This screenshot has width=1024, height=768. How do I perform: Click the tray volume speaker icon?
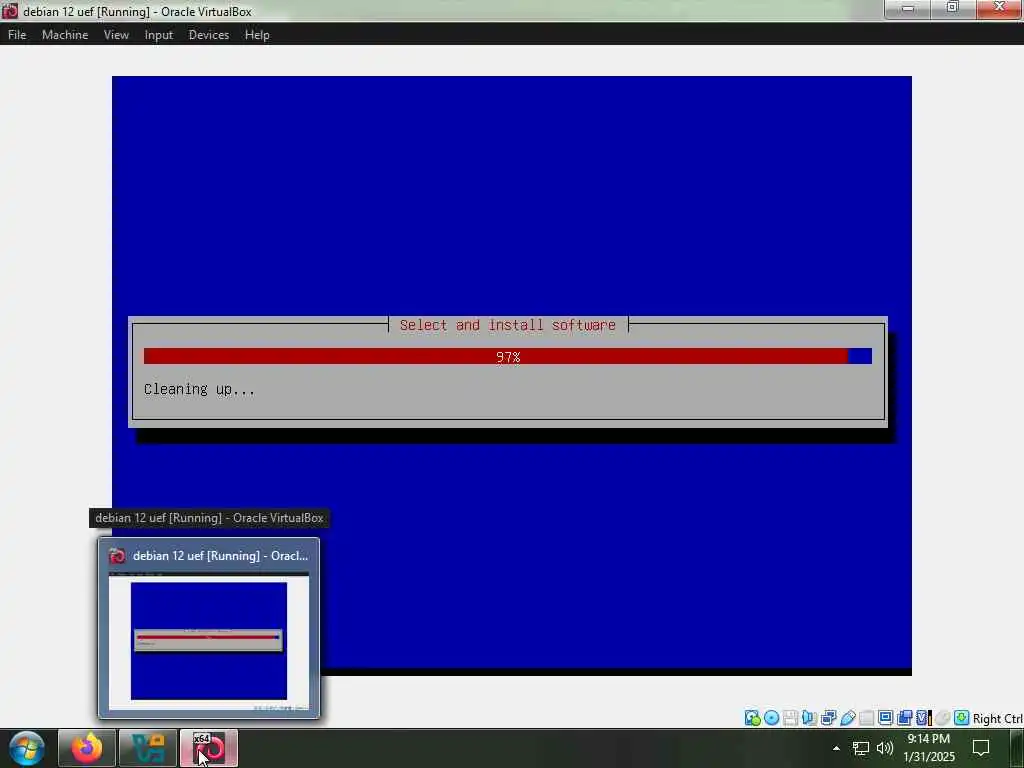pyautogui.click(x=885, y=748)
